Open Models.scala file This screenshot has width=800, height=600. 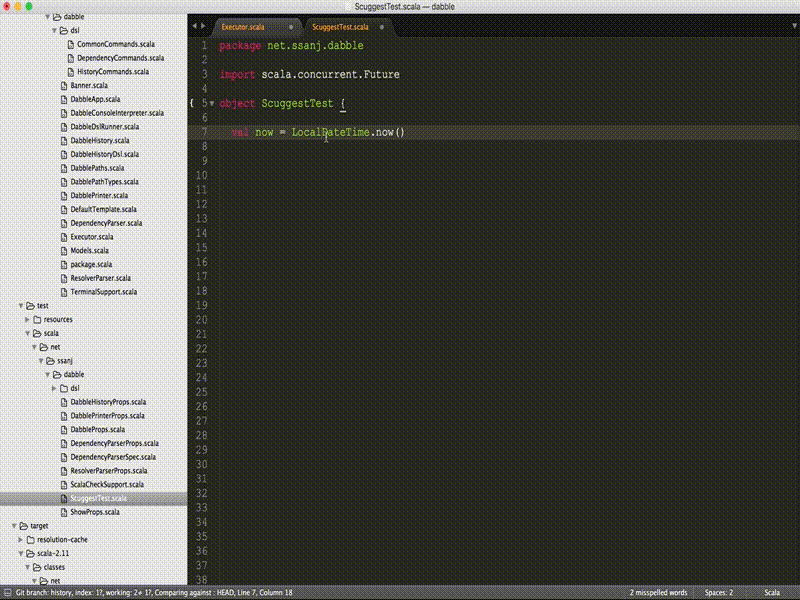[89, 251]
